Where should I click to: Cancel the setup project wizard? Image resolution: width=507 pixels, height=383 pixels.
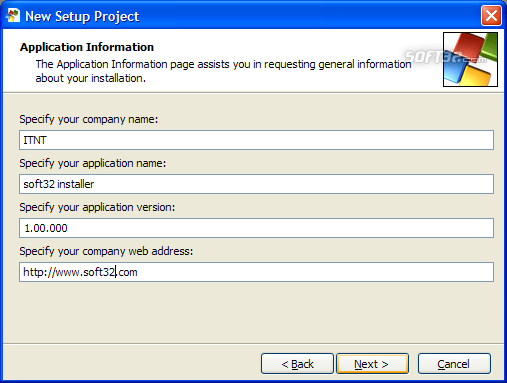click(x=454, y=364)
